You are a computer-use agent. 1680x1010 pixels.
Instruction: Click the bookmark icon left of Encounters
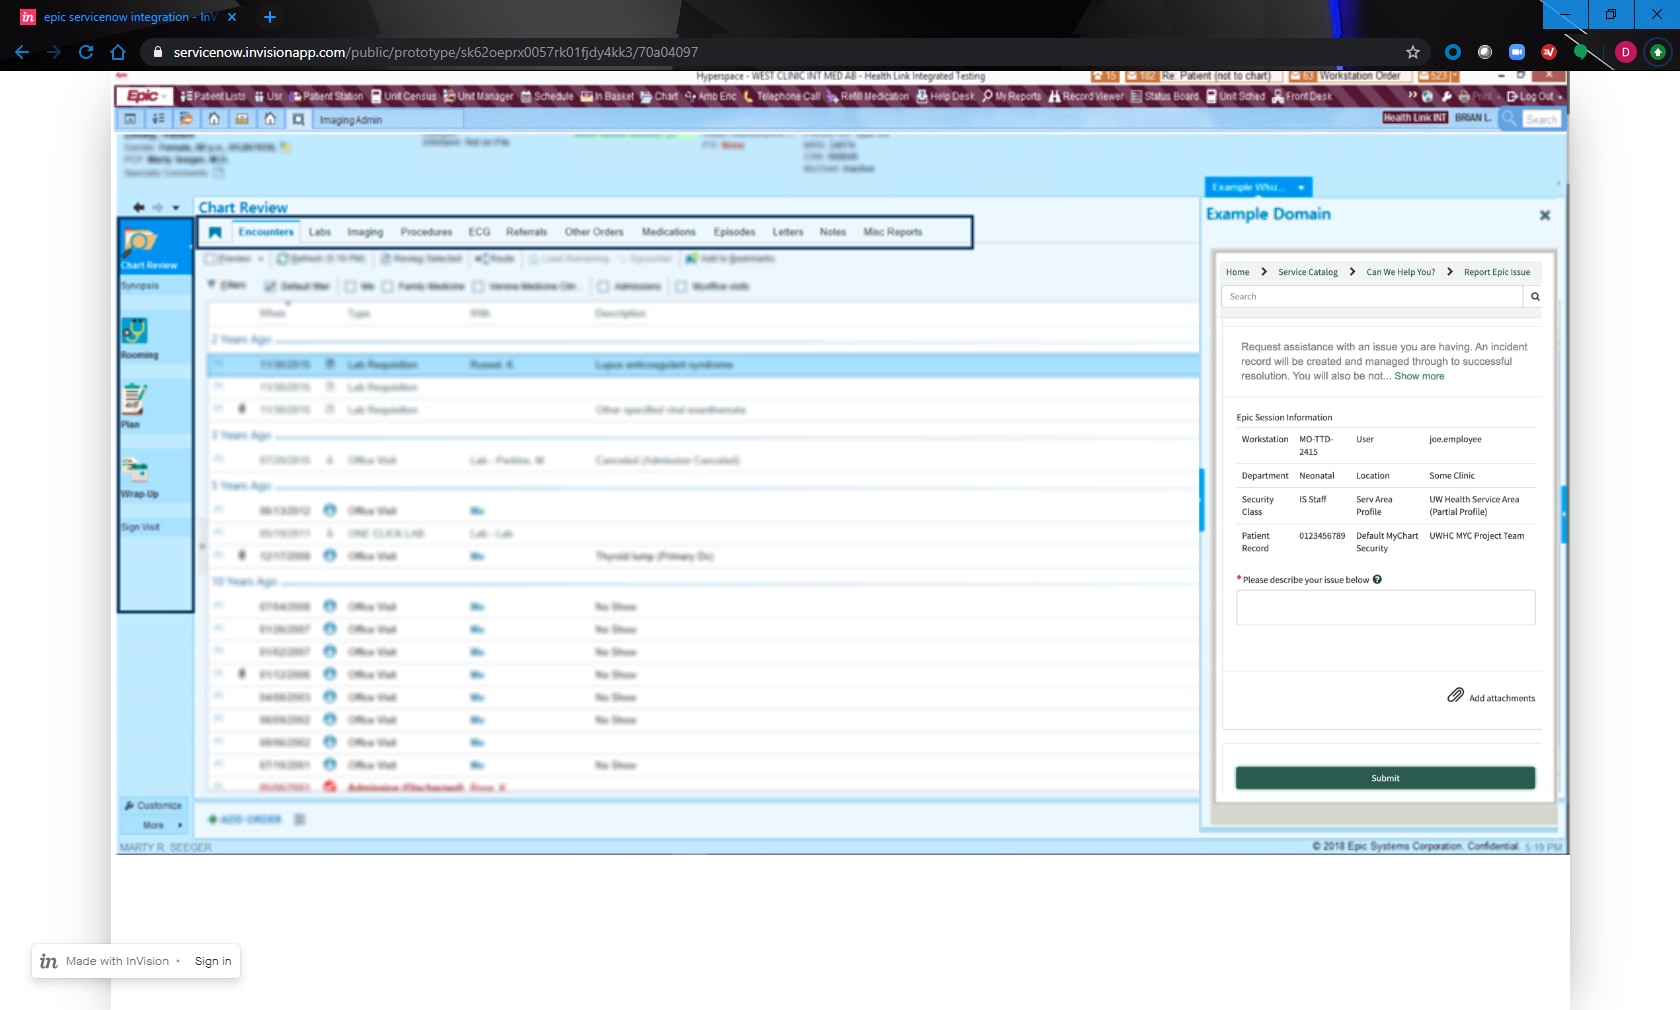[215, 232]
